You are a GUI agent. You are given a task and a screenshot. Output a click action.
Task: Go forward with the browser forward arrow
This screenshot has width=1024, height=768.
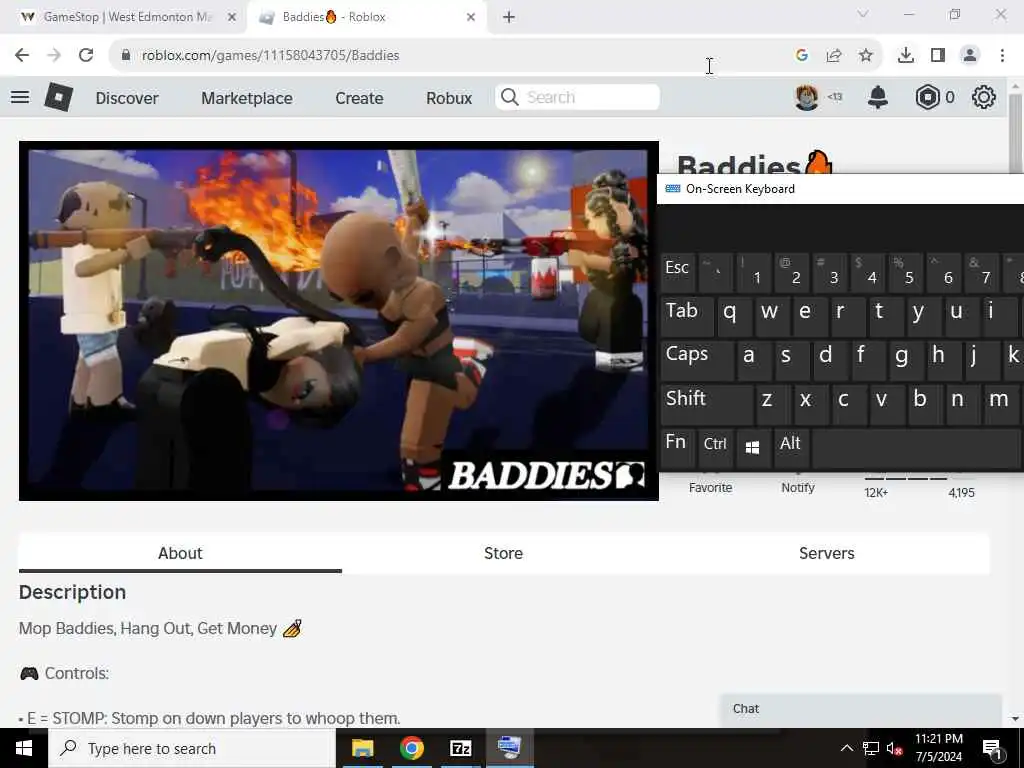[x=54, y=55]
